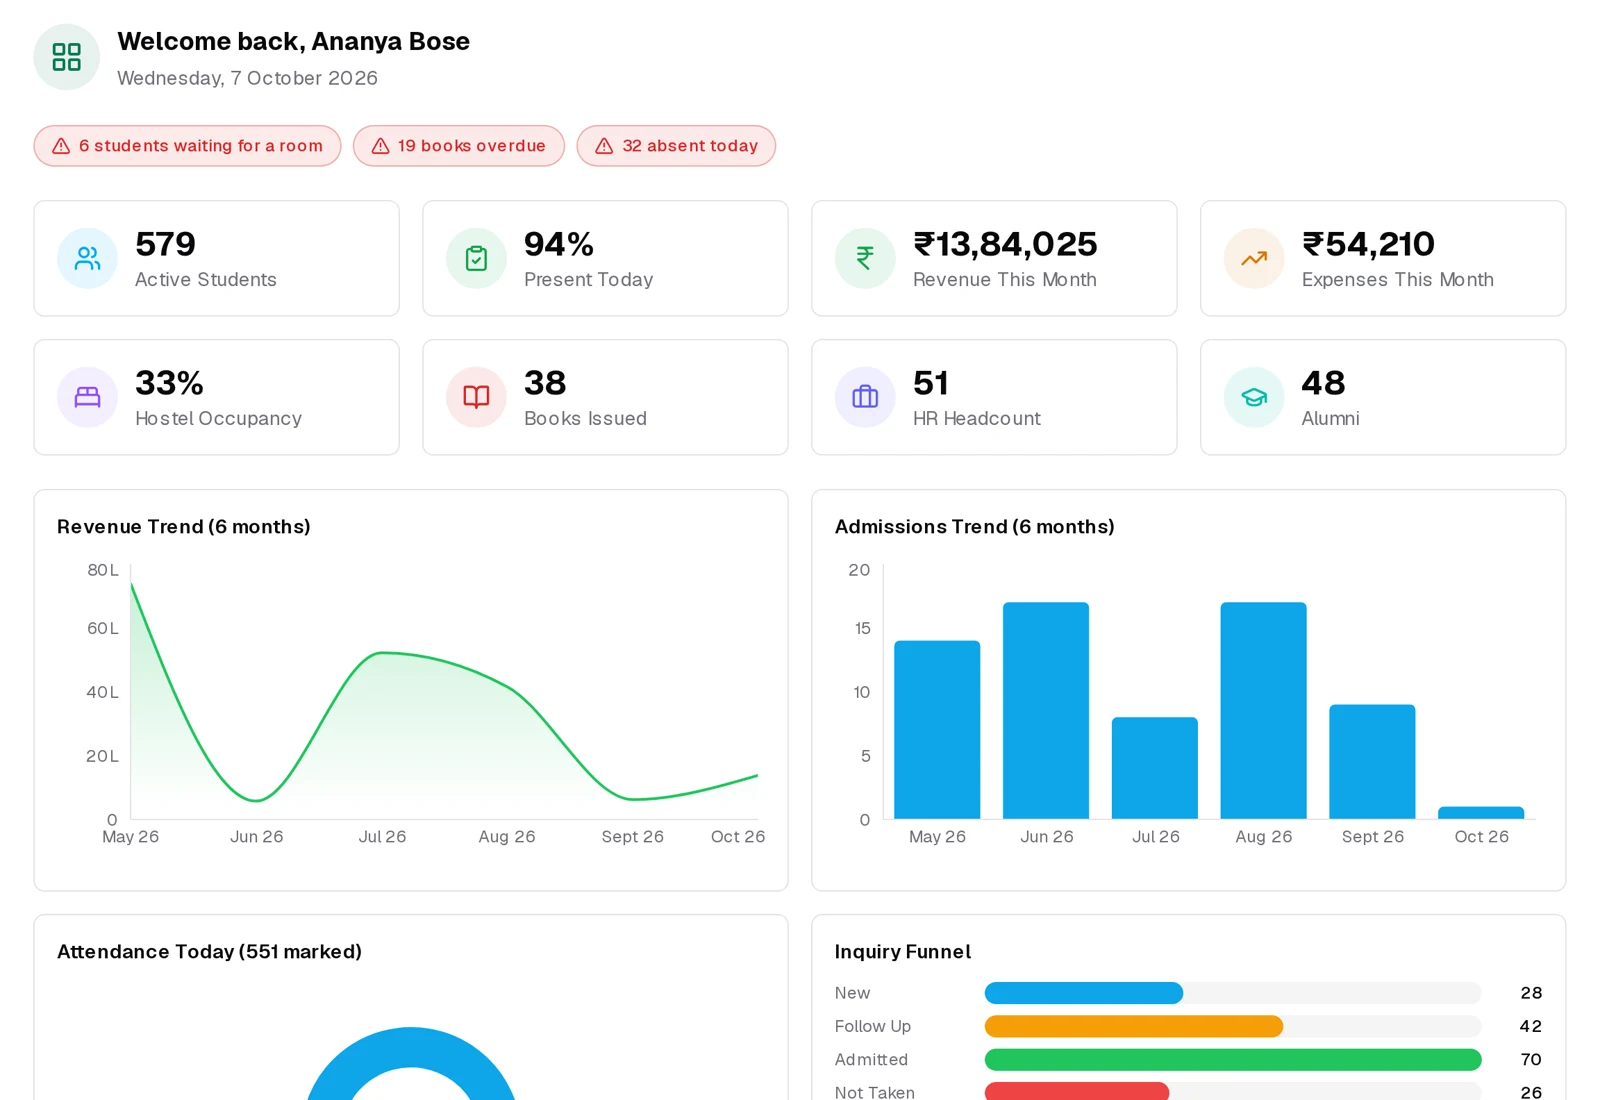Click the 'Welcome back, Ananya Bose' heading
This screenshot has width=1600, height=1100.
click(x=294, y=41)
